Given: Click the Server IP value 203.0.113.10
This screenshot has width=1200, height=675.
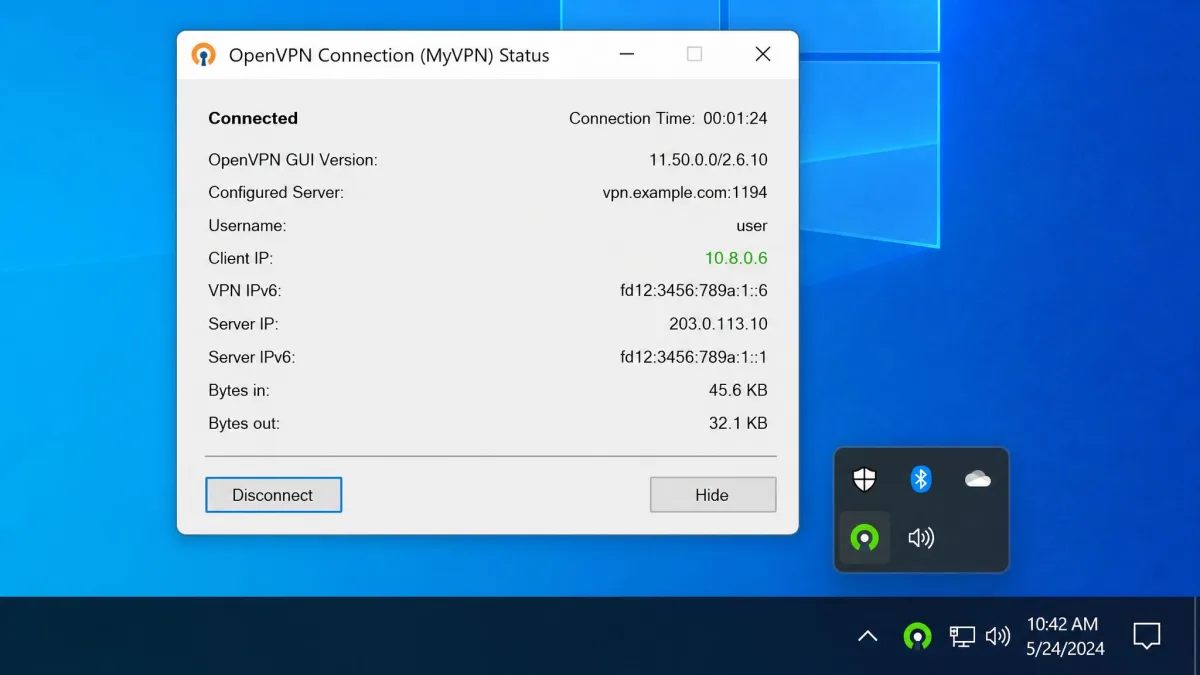Looking at the screenshot, I should pyautogui.click(x=718, y=324).
